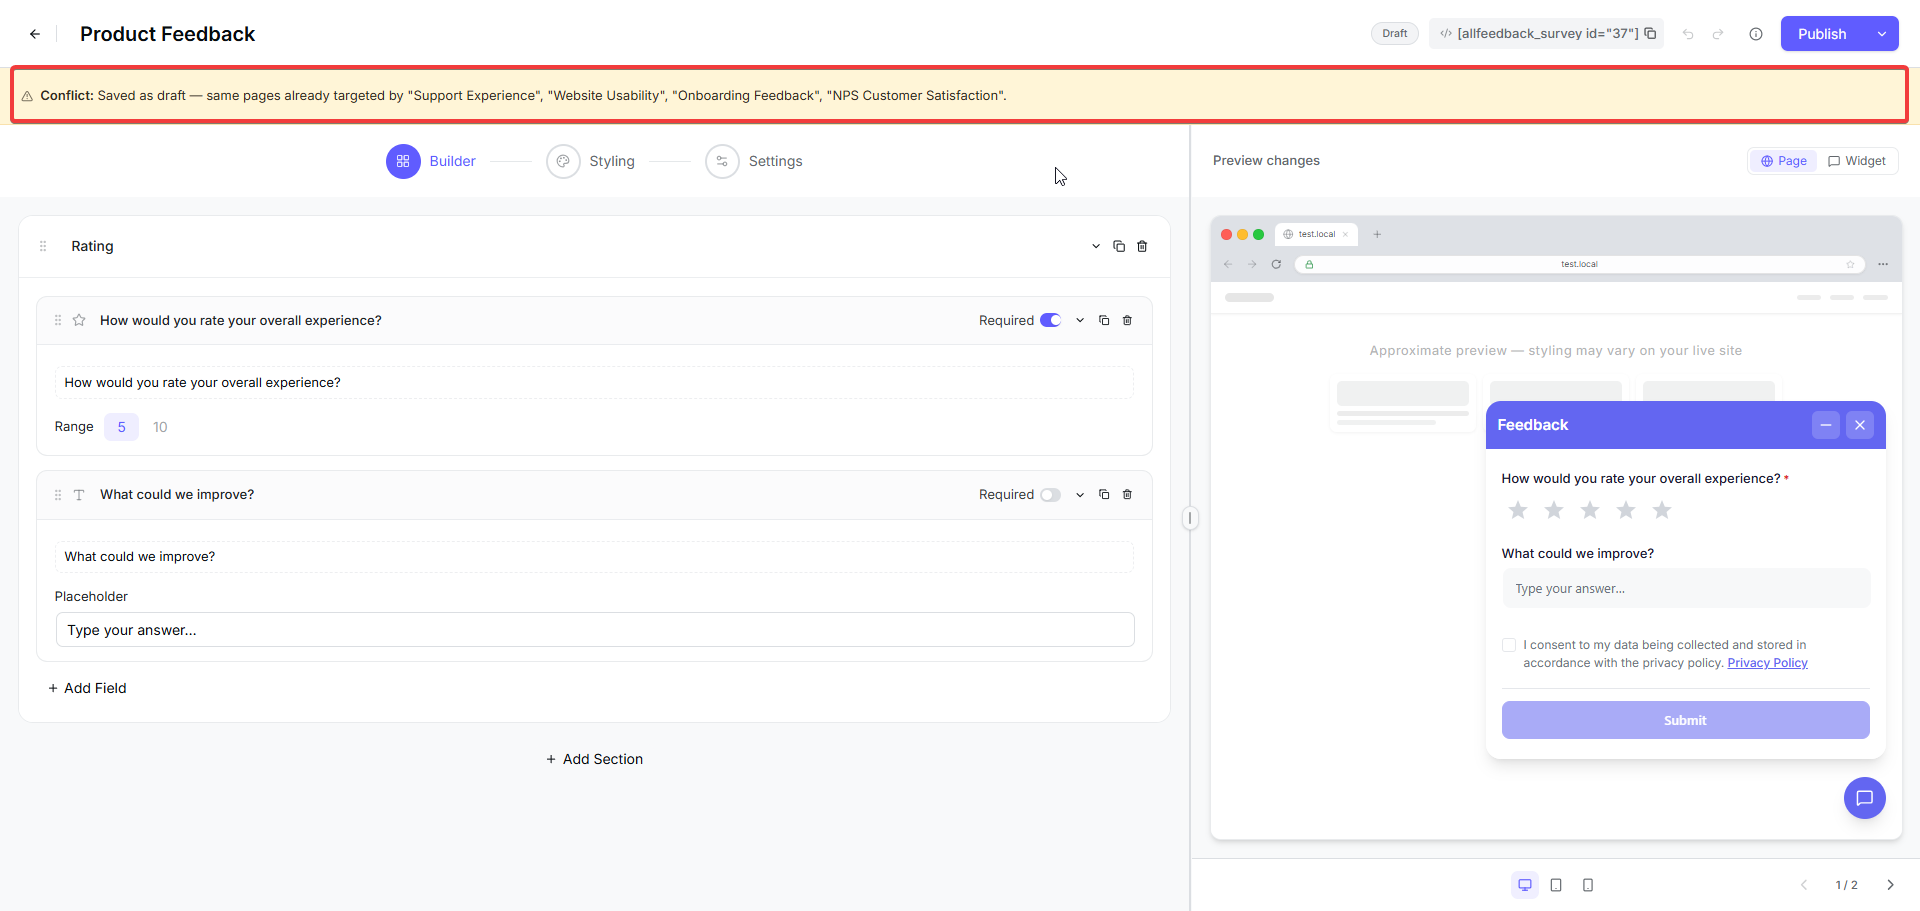1920x911 pixels.
Task: Open the Builder step
Action: coord(431,161)
